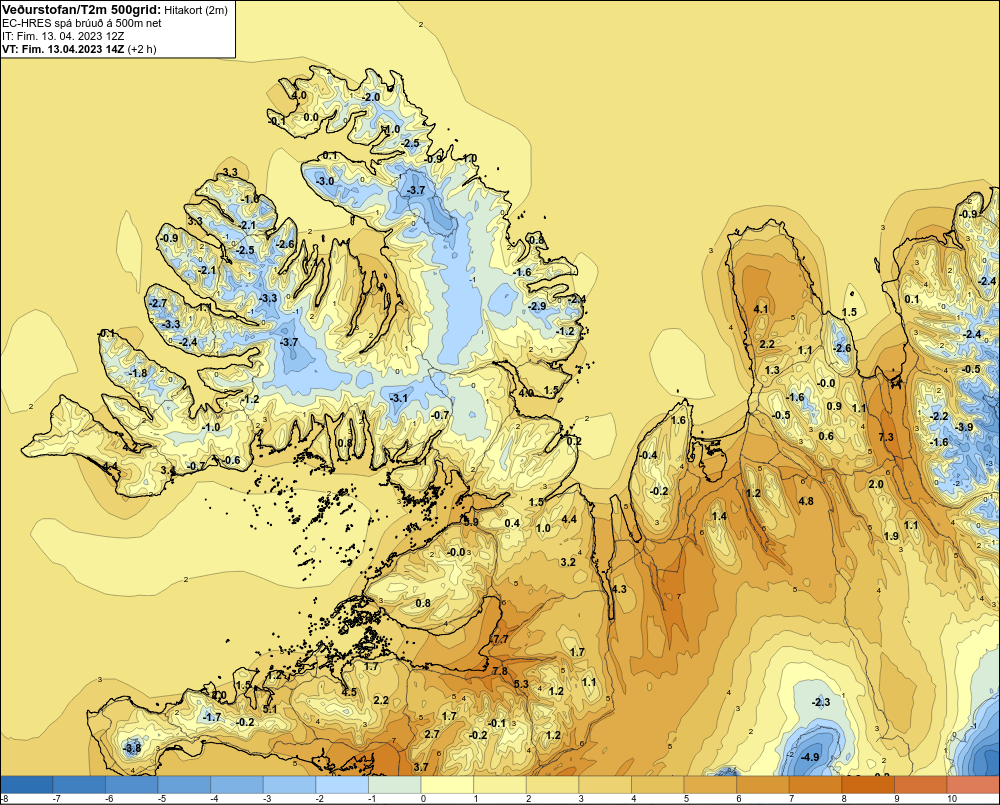Click the "-3.8" temperature value

tap(132, 748)
